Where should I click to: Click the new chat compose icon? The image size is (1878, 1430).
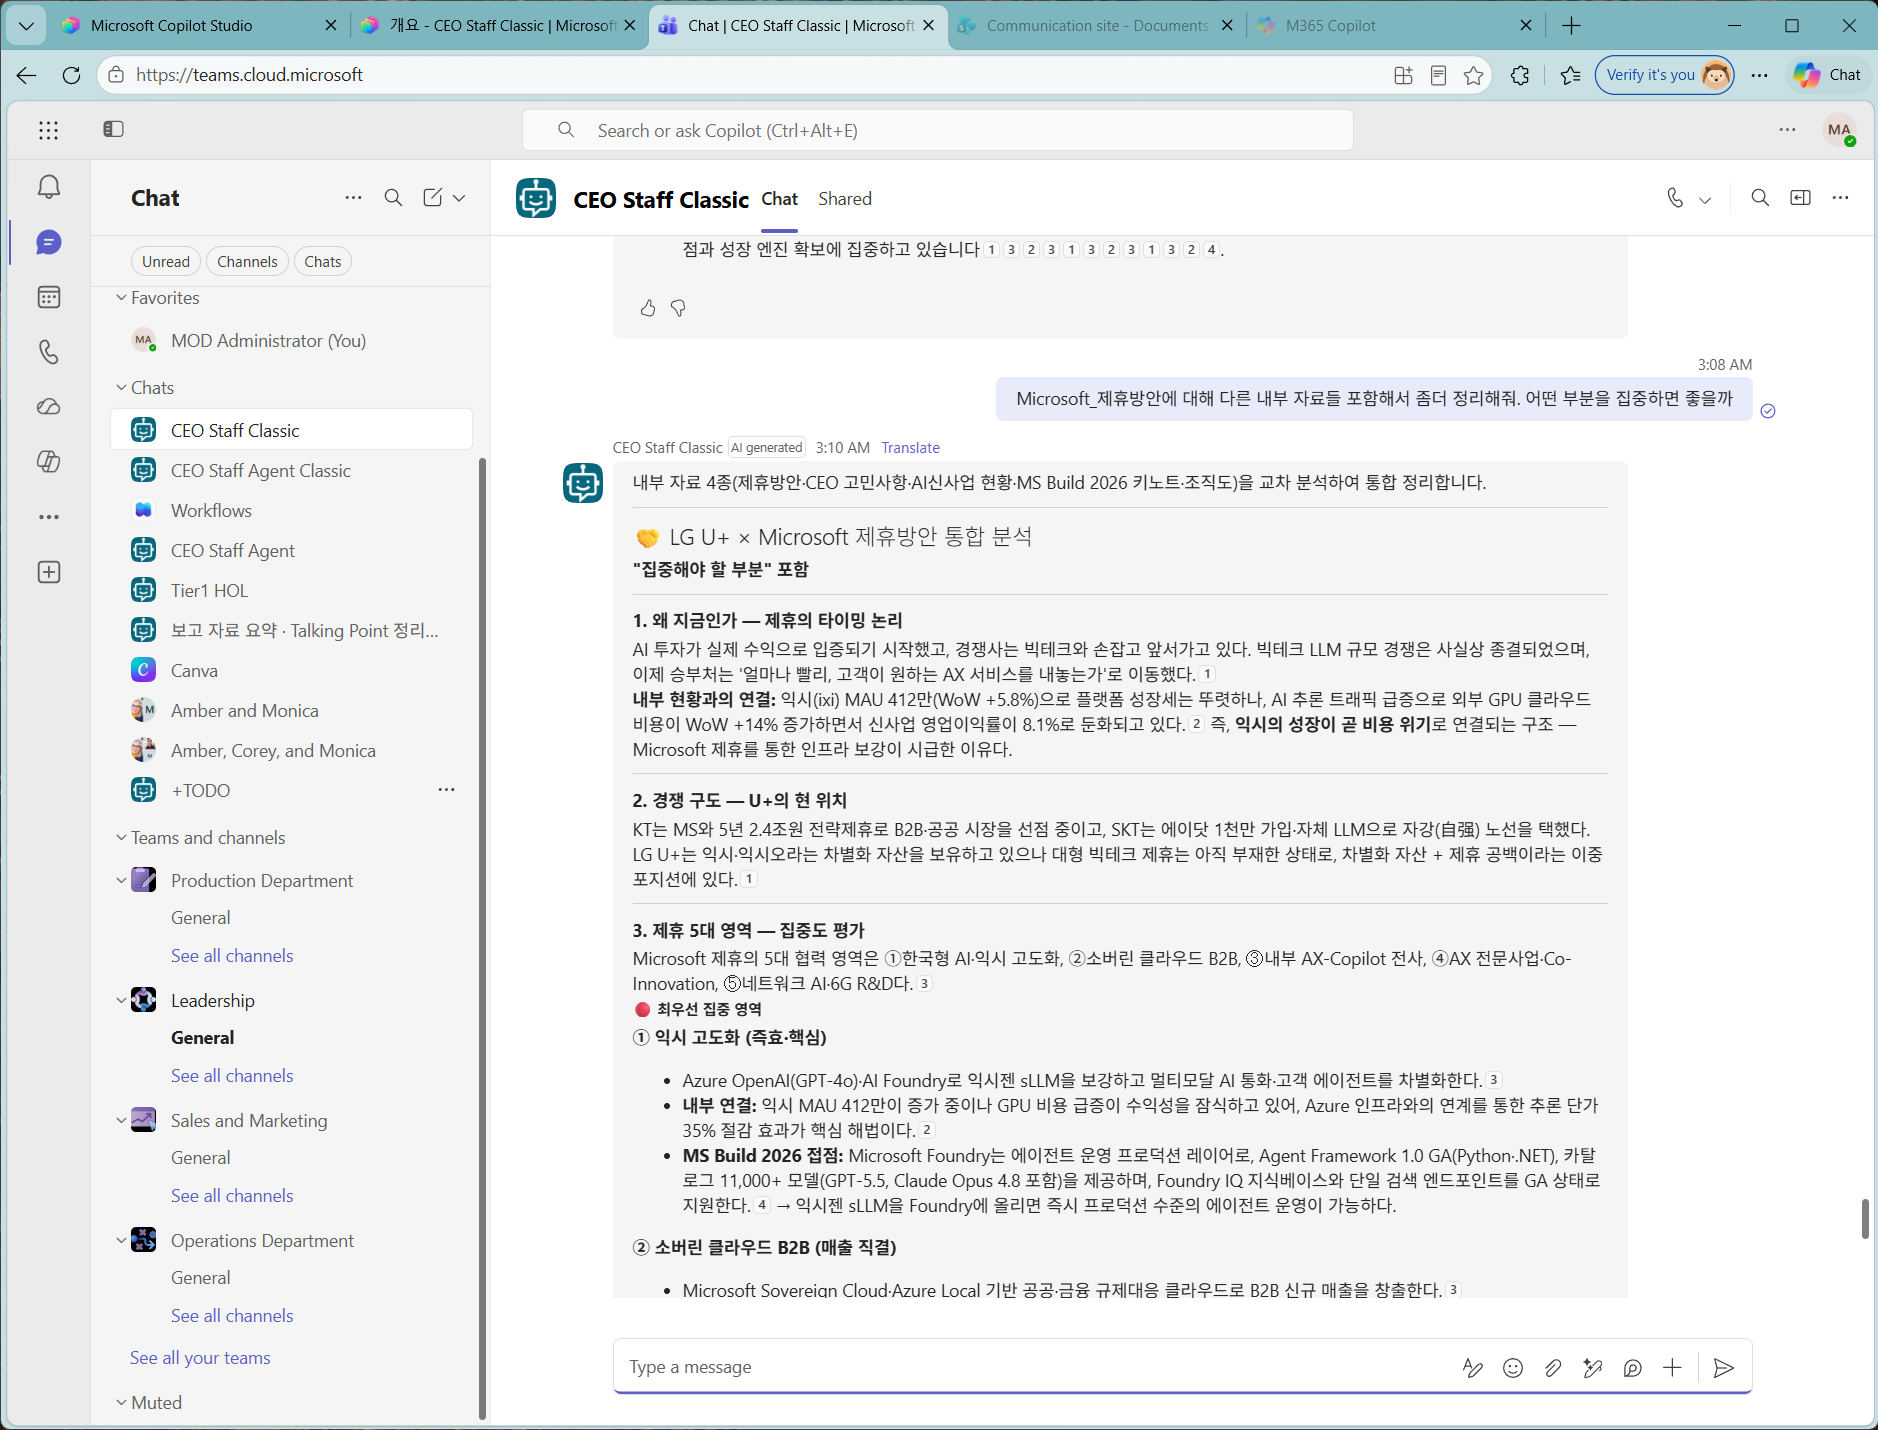click(432, 198)
